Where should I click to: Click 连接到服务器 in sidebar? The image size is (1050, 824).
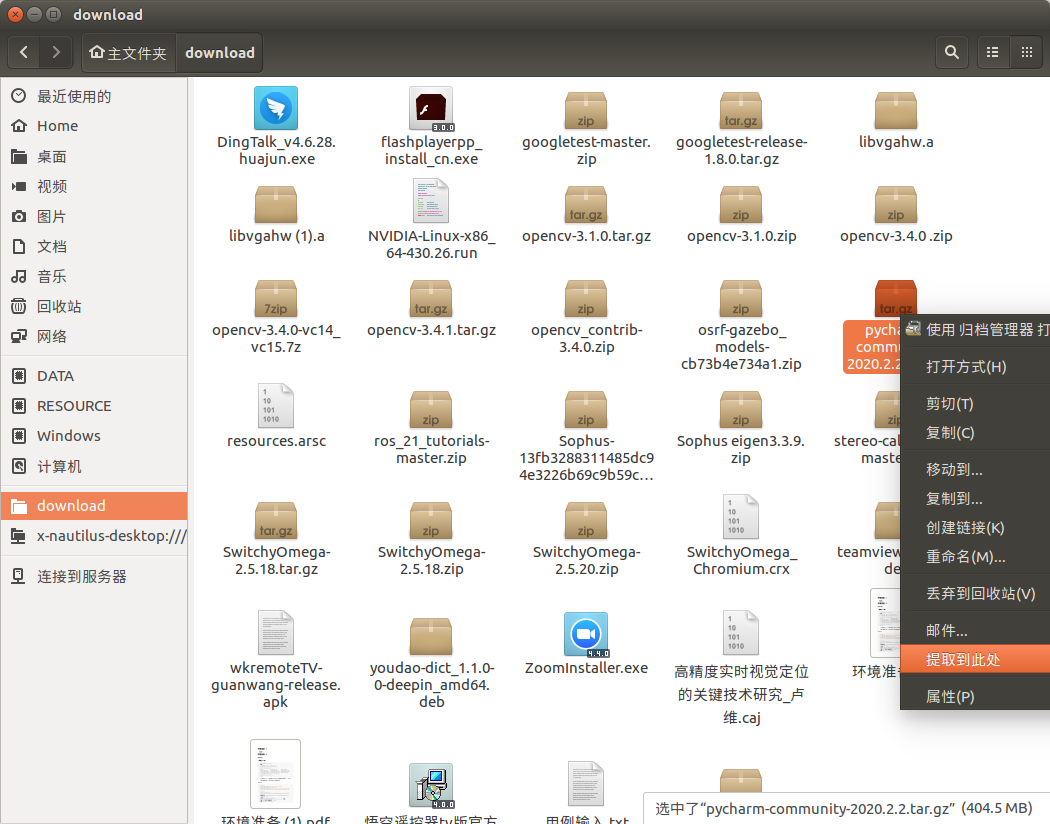point(94,576)
